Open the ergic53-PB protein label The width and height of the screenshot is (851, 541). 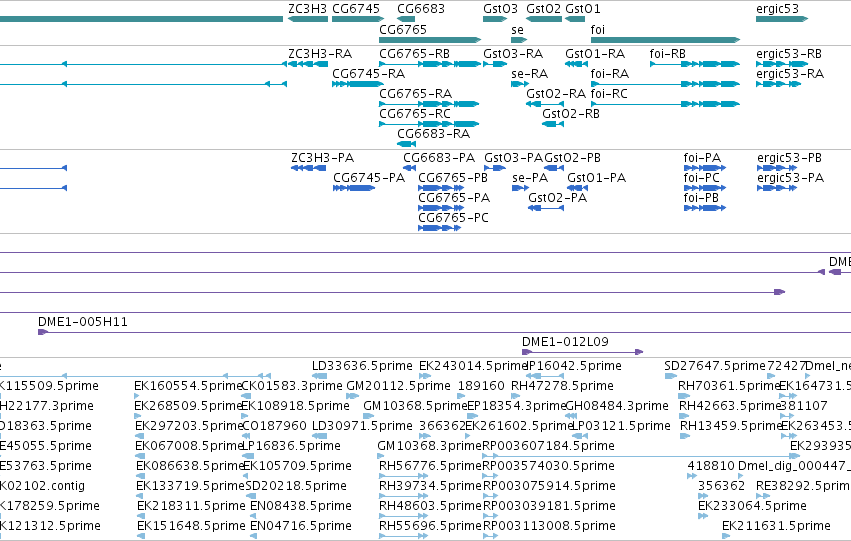point(789,158)
